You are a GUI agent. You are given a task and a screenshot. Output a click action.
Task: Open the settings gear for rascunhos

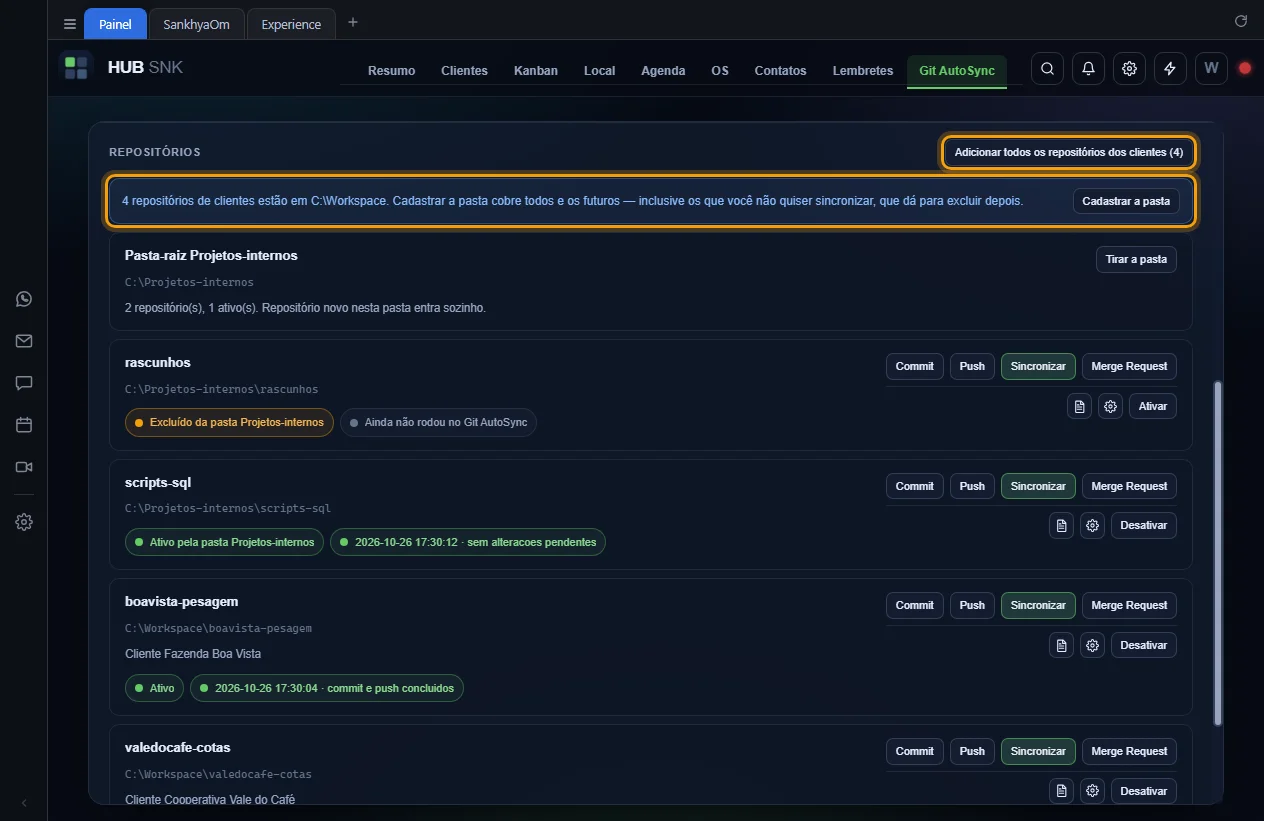pos(1110,406)
